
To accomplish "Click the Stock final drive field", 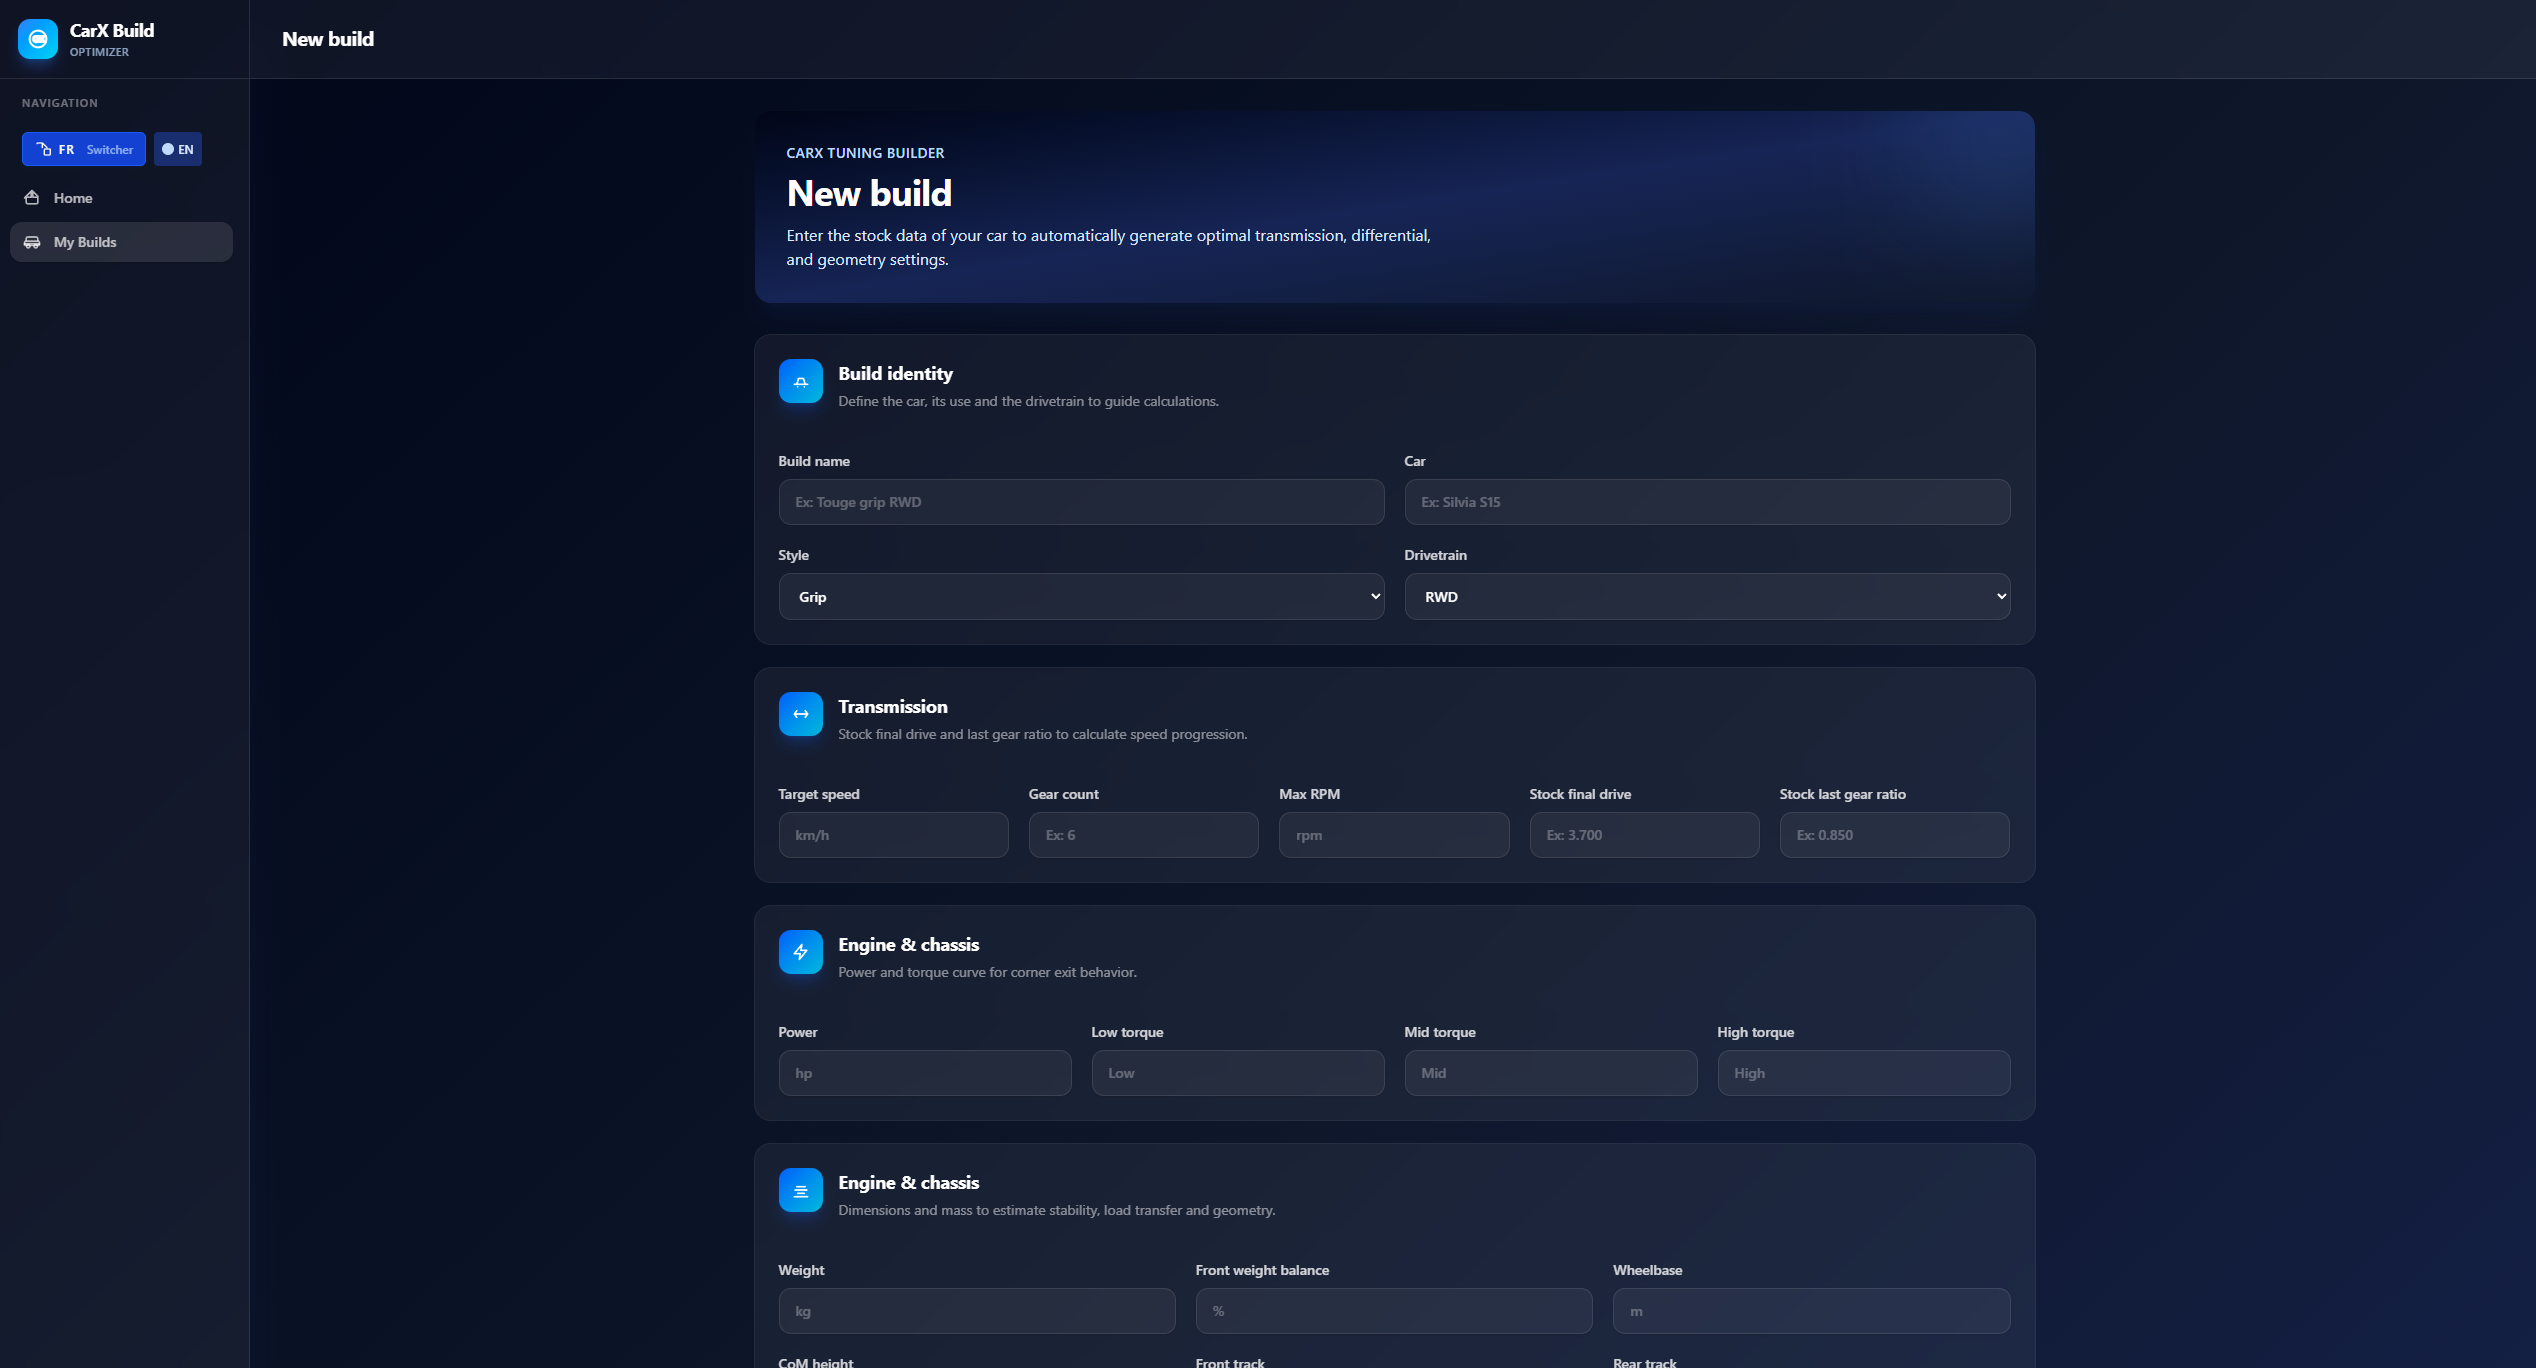I will 1644,835.
